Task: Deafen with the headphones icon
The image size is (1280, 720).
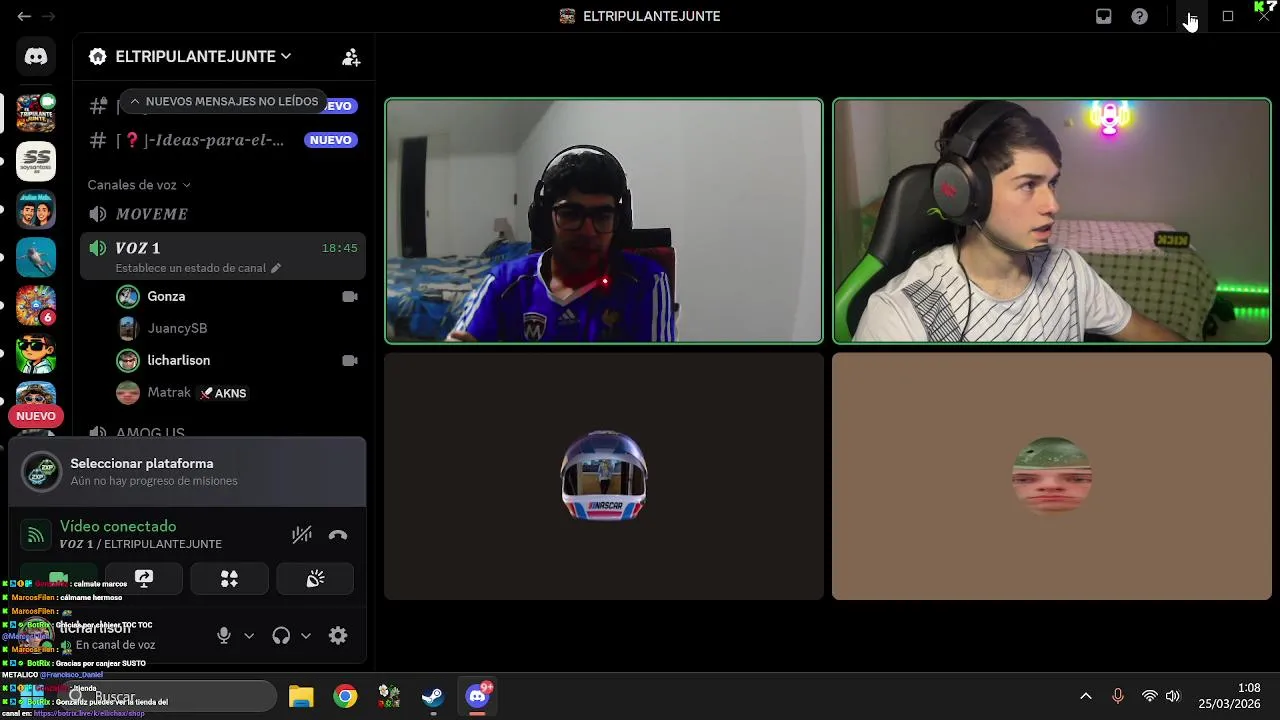Action: coord(281,636)
